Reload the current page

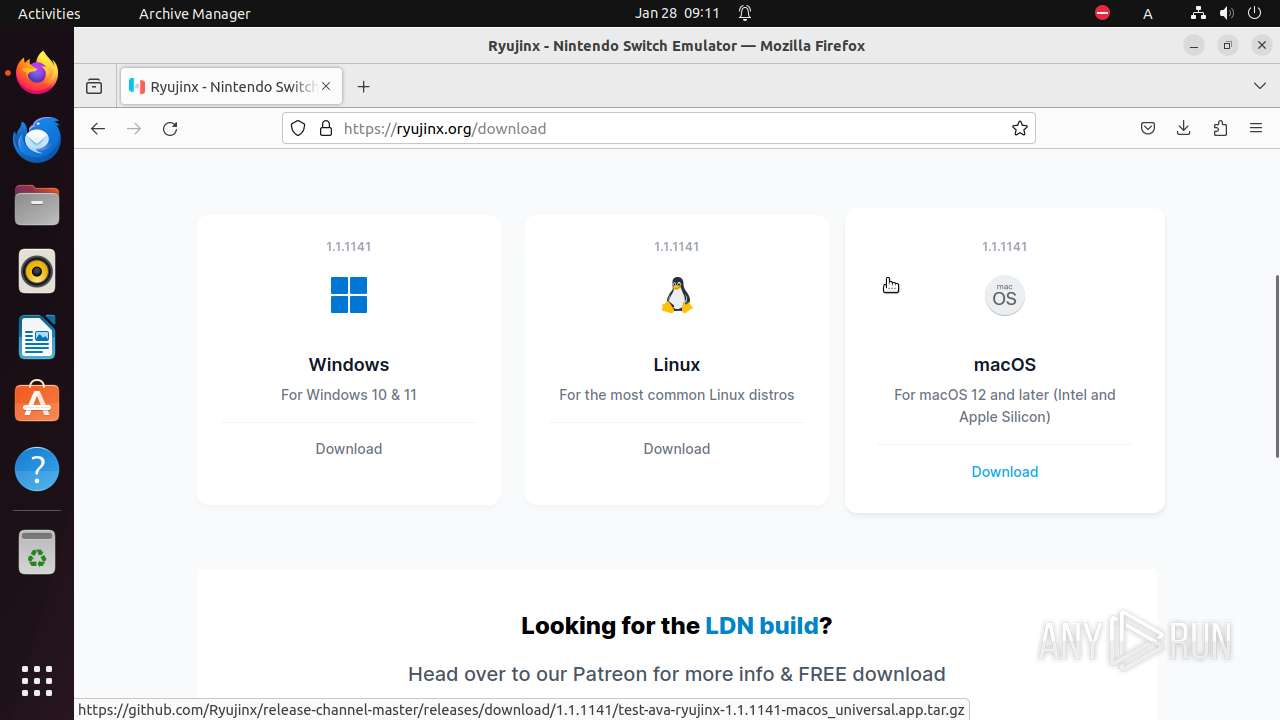click(x=170, y=128)
